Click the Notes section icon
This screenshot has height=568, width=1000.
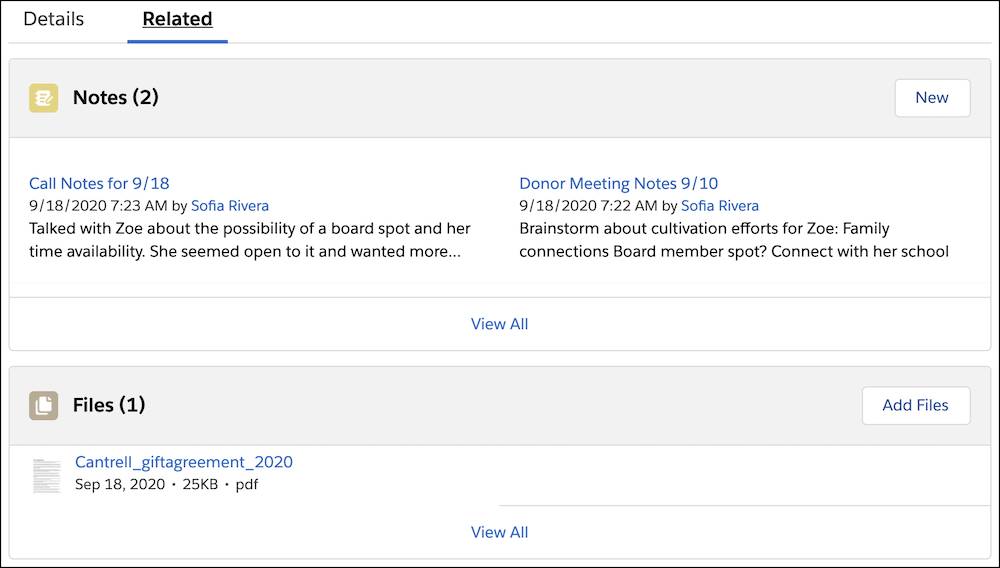pos(43,98)
